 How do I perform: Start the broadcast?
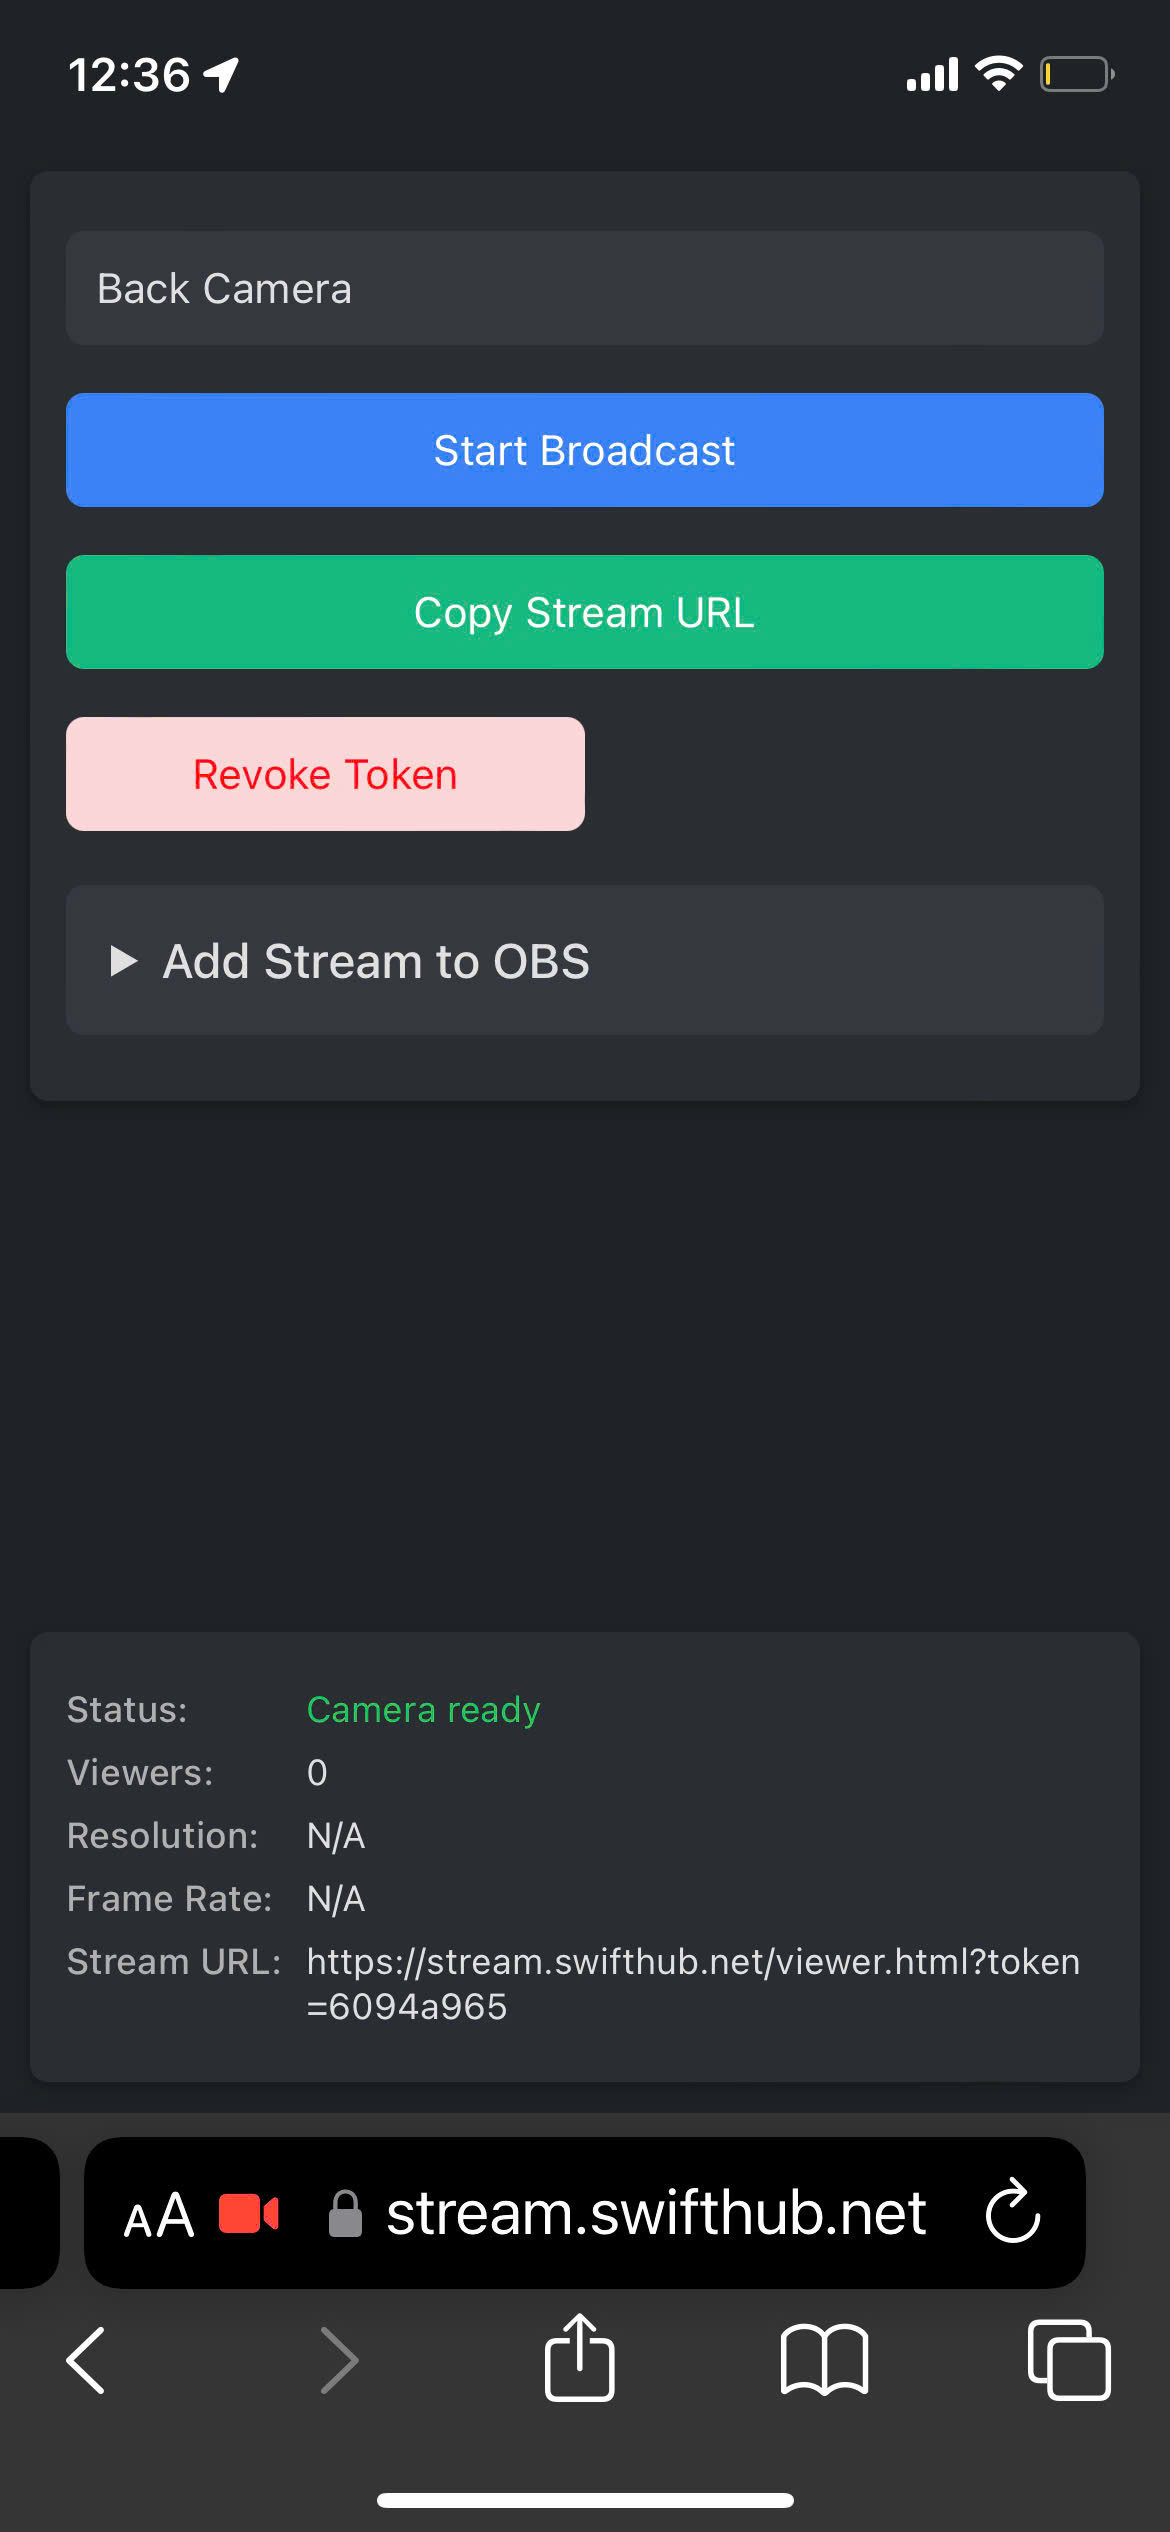585,450
